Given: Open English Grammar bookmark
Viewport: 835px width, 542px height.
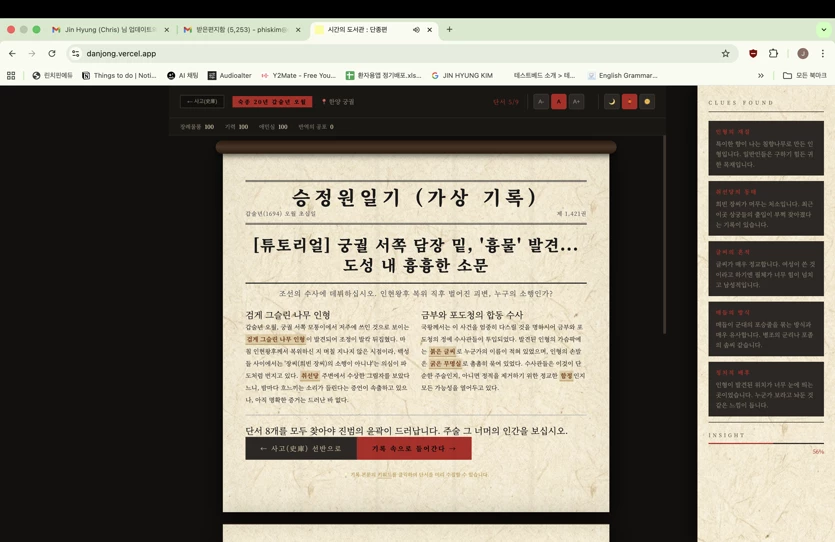Looking at the screenshot, I should click(623, 76).
